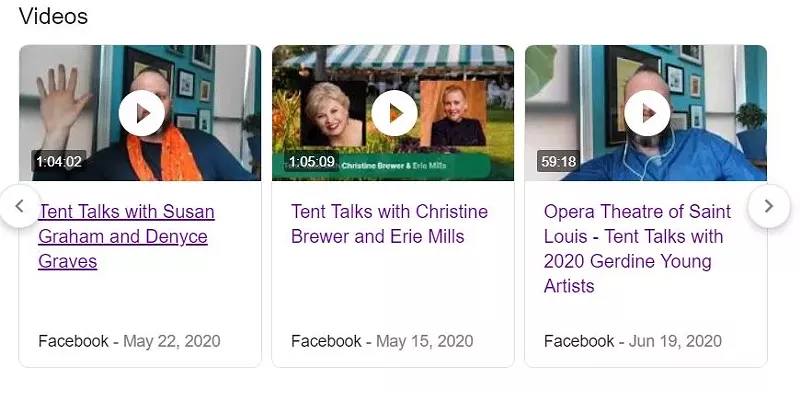Image resolution: width=800 pixels, height=394 pixels.
Task: Click the blonde woman portrait on the left
Action: (x=333, y=114)
